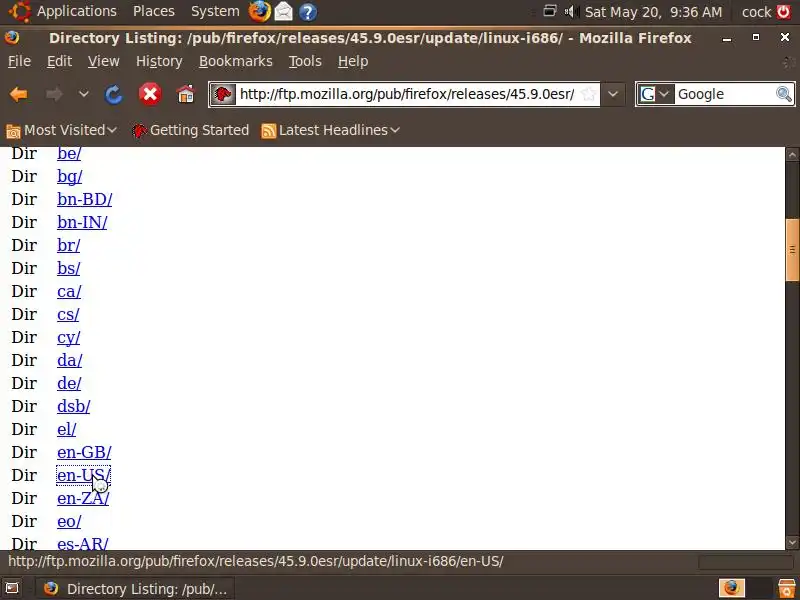Image resolution: width=800 pixels, height=600 pixels.
Task: Open the Getting Started bookmark
Action: tap(190, 131)
